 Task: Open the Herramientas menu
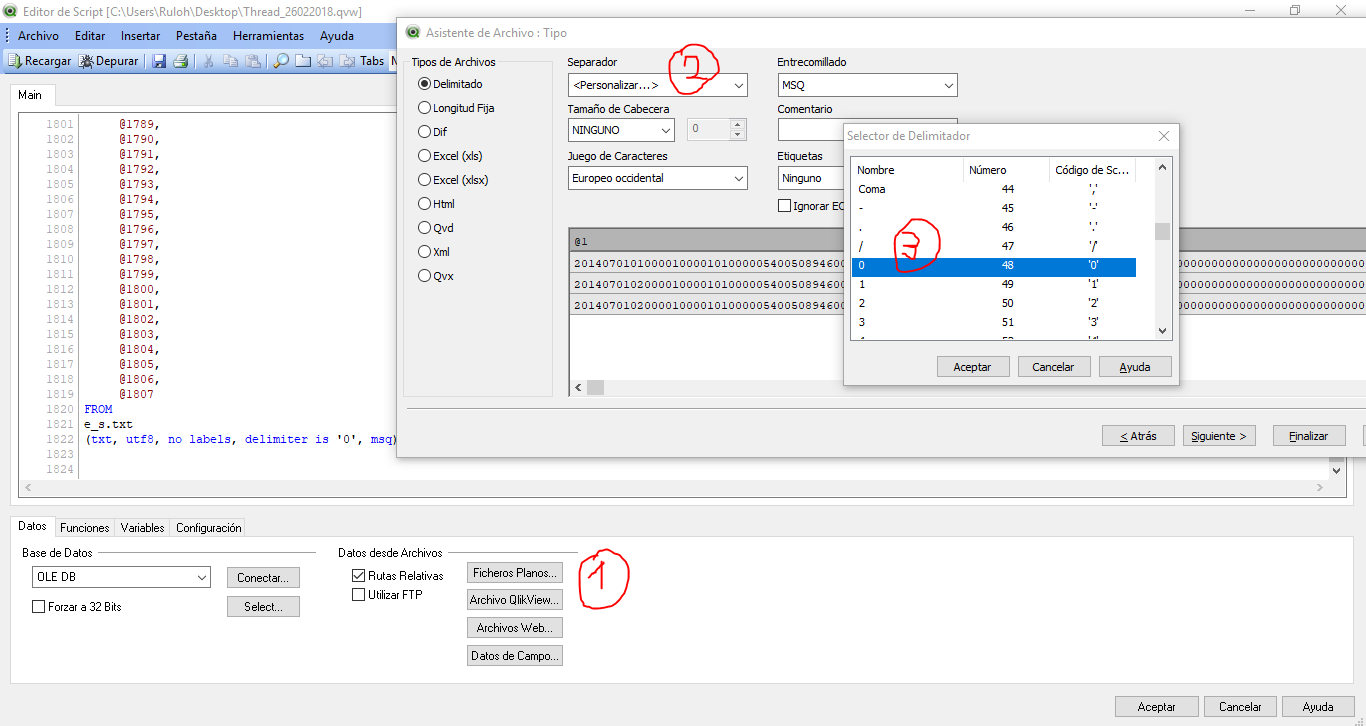268,35
